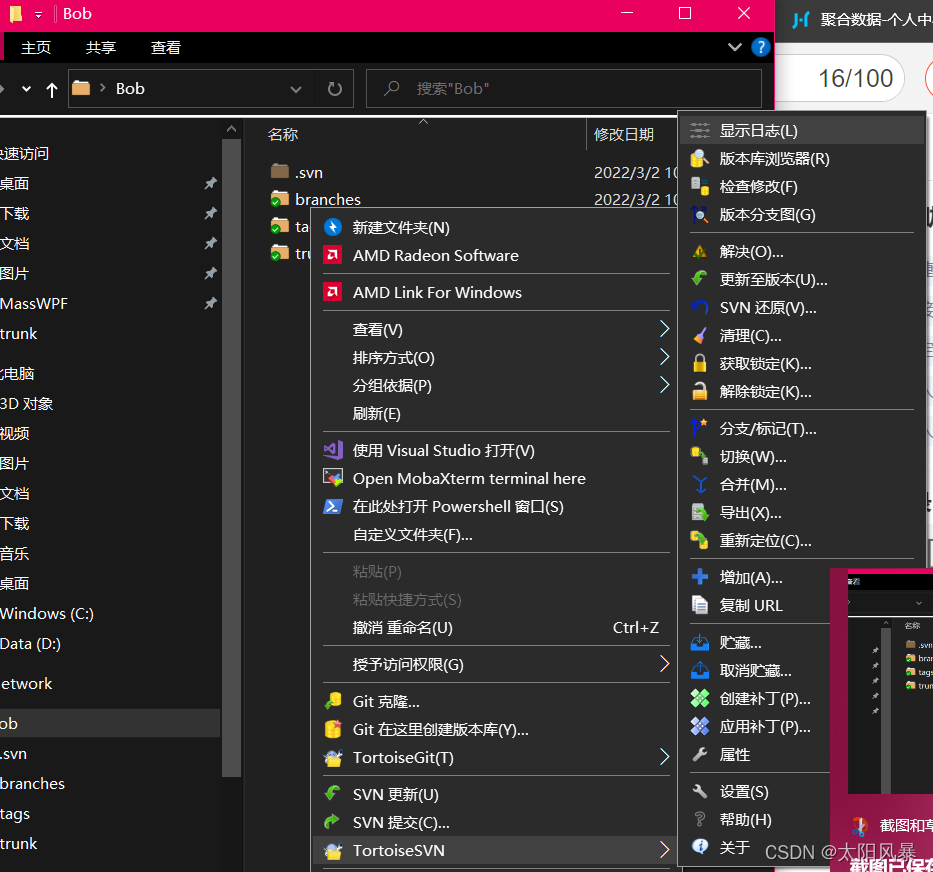The width and height of the screenshot is (933, 872).
Task: Click the Git Clone icon in context menu
Action: [333, 701]
